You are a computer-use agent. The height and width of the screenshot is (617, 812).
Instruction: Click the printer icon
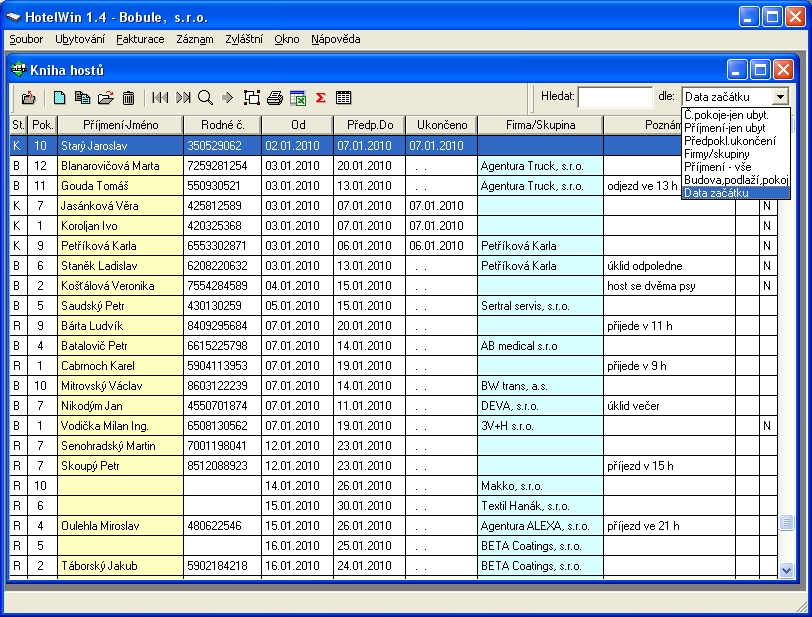(x=274, y=97)
